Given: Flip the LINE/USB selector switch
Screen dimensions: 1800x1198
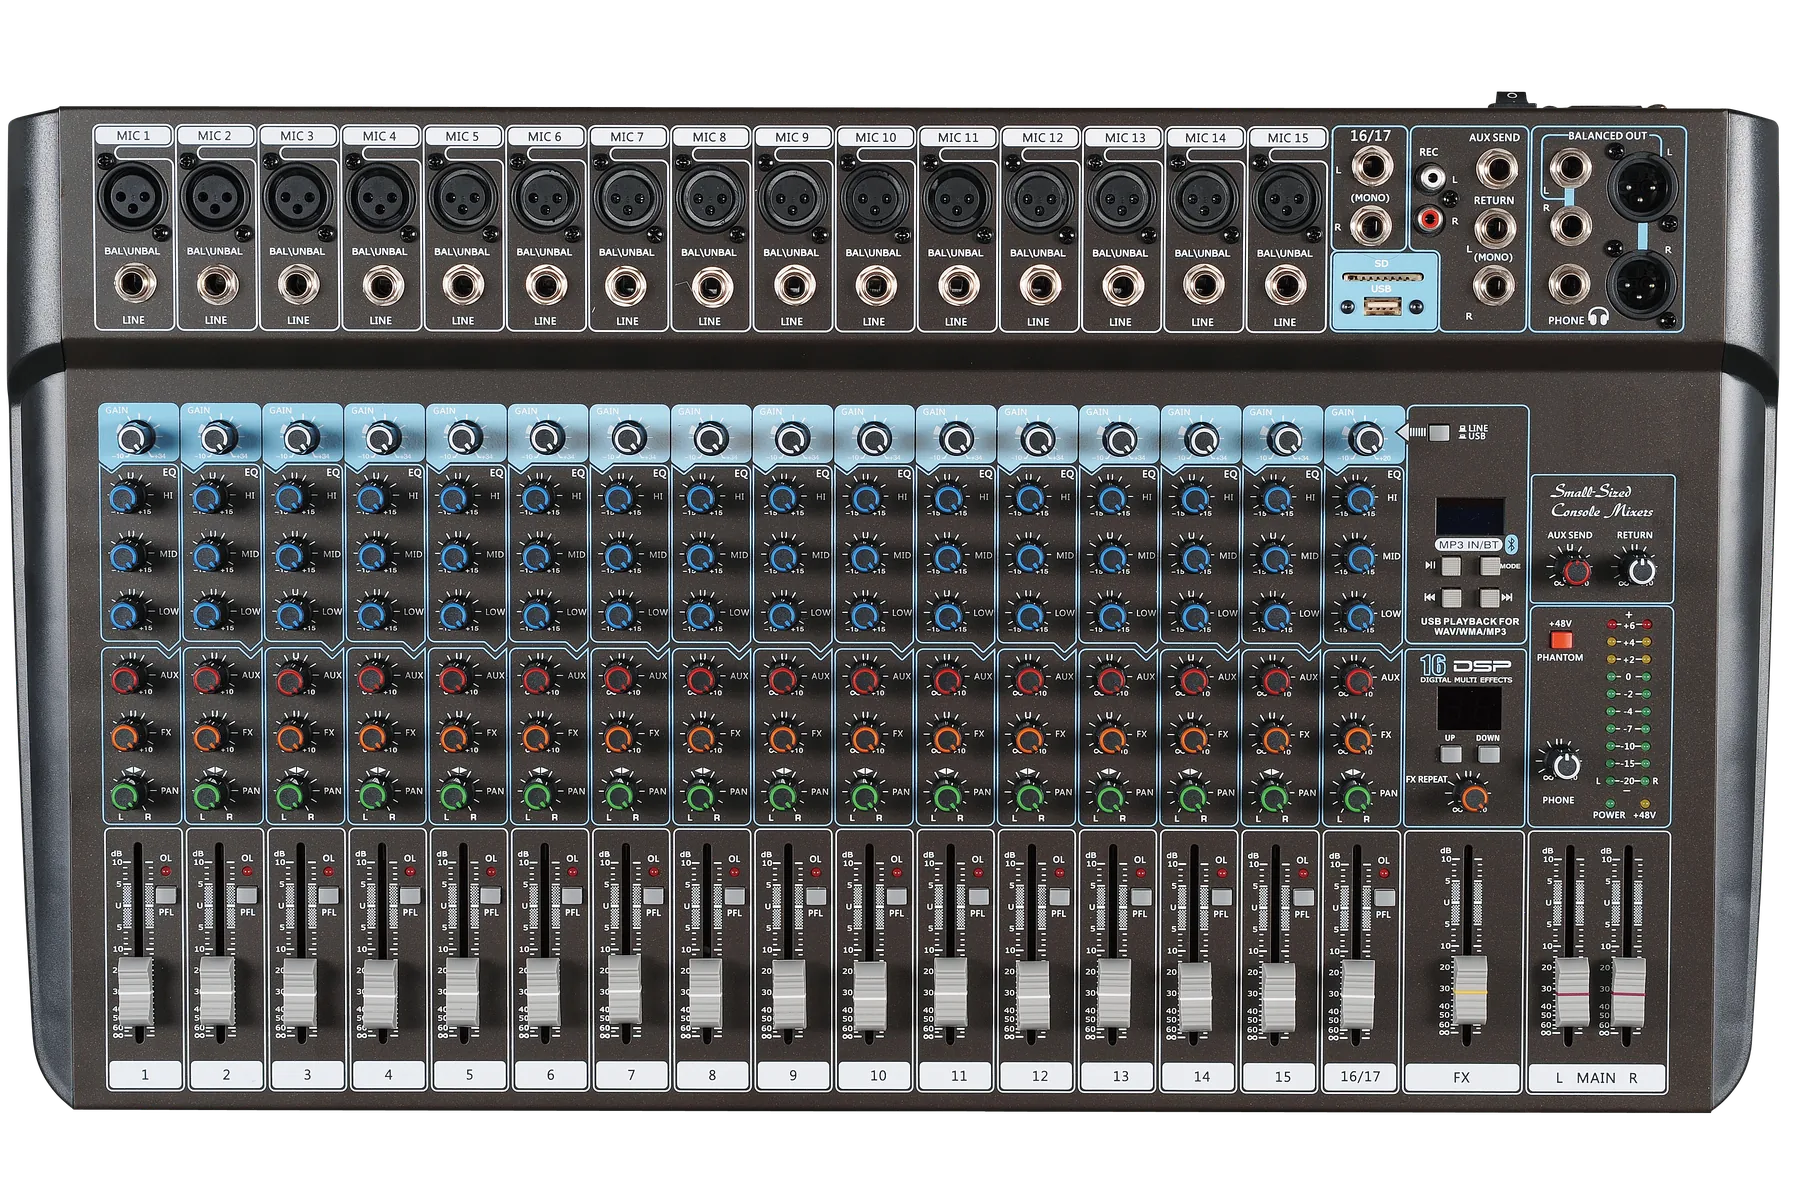Looking at the screenshot, I should tap(1438, 433).
